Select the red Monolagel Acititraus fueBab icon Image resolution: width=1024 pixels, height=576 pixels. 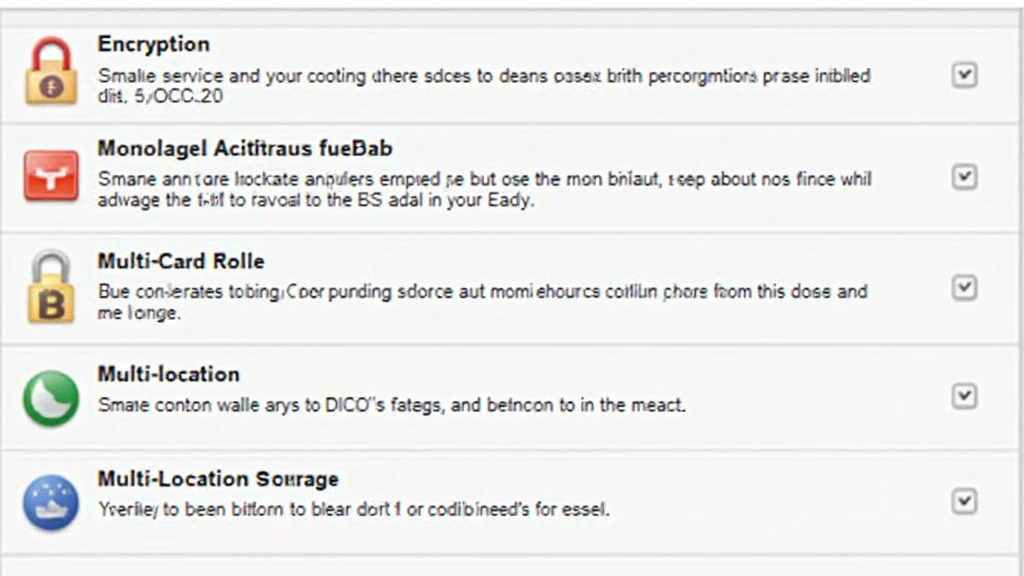51,176
